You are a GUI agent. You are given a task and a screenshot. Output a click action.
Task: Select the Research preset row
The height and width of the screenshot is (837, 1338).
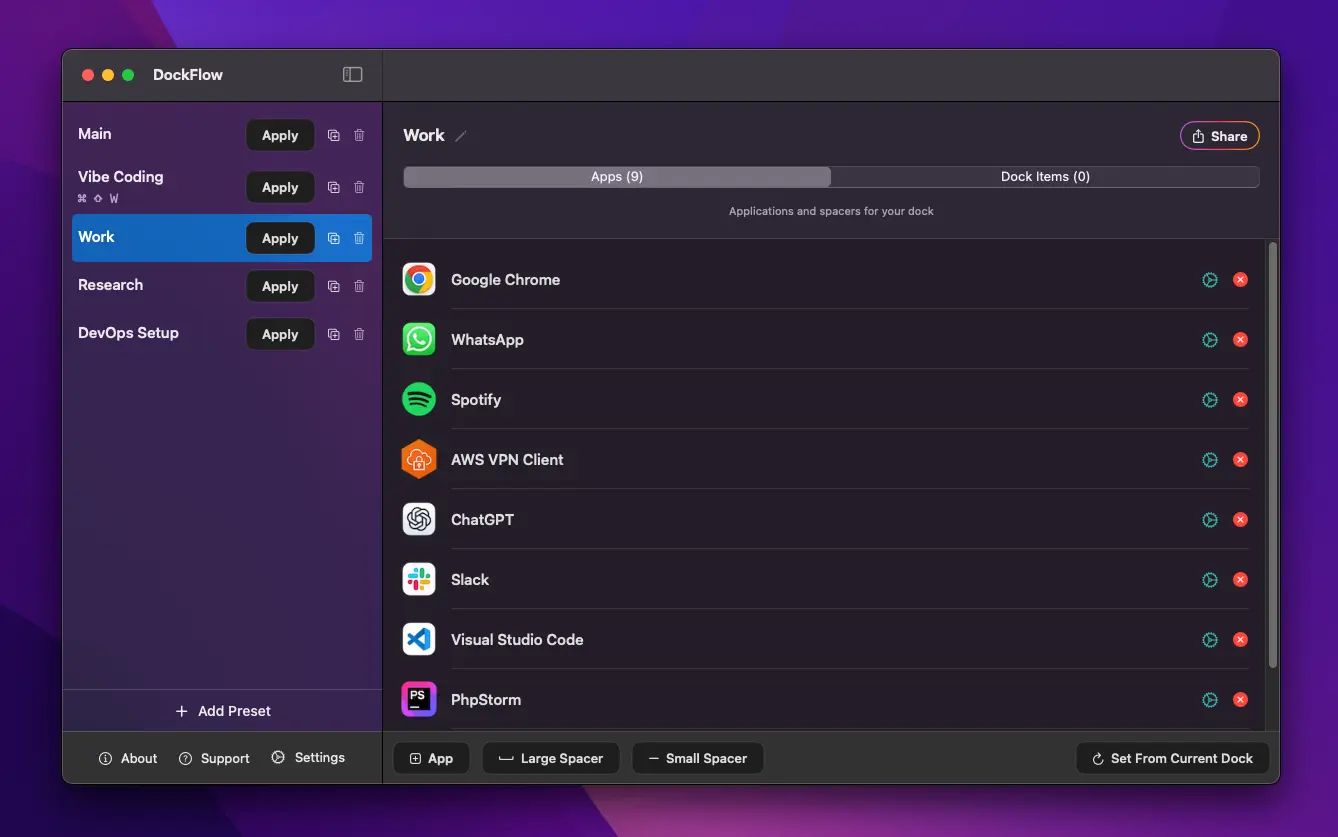tap(222, 286)
